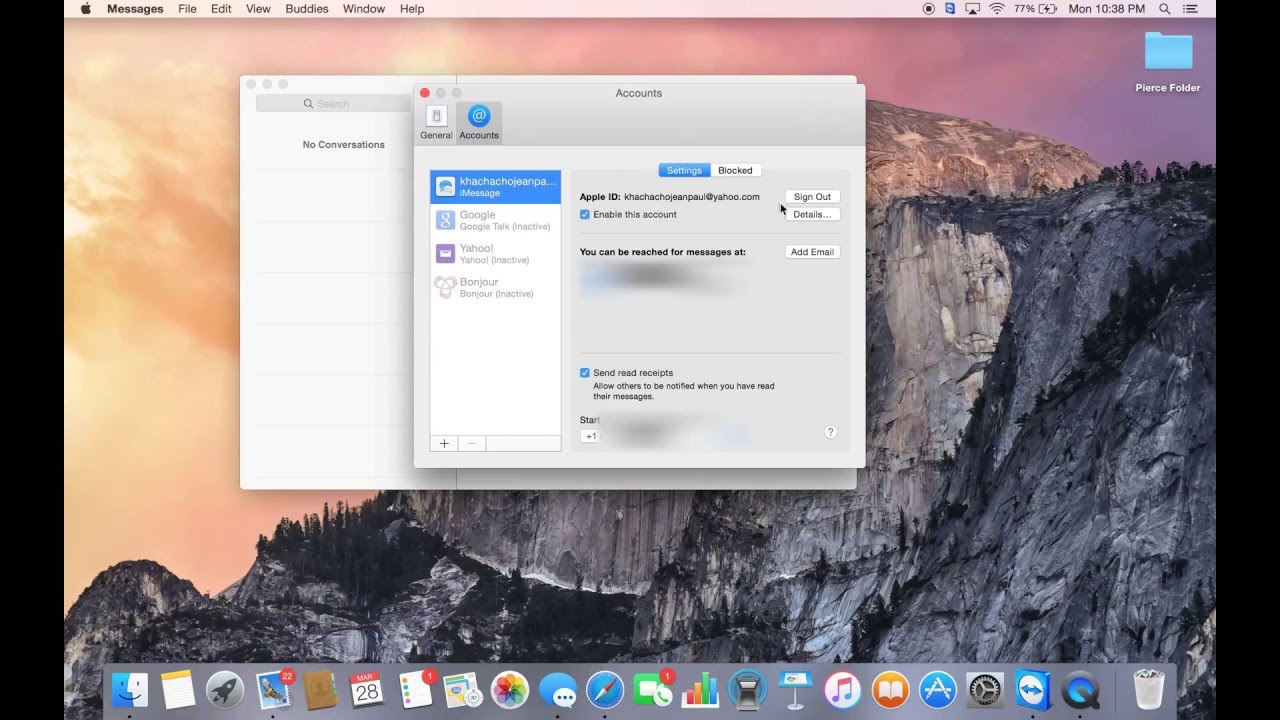Open iBooks in the Dock

890,690
